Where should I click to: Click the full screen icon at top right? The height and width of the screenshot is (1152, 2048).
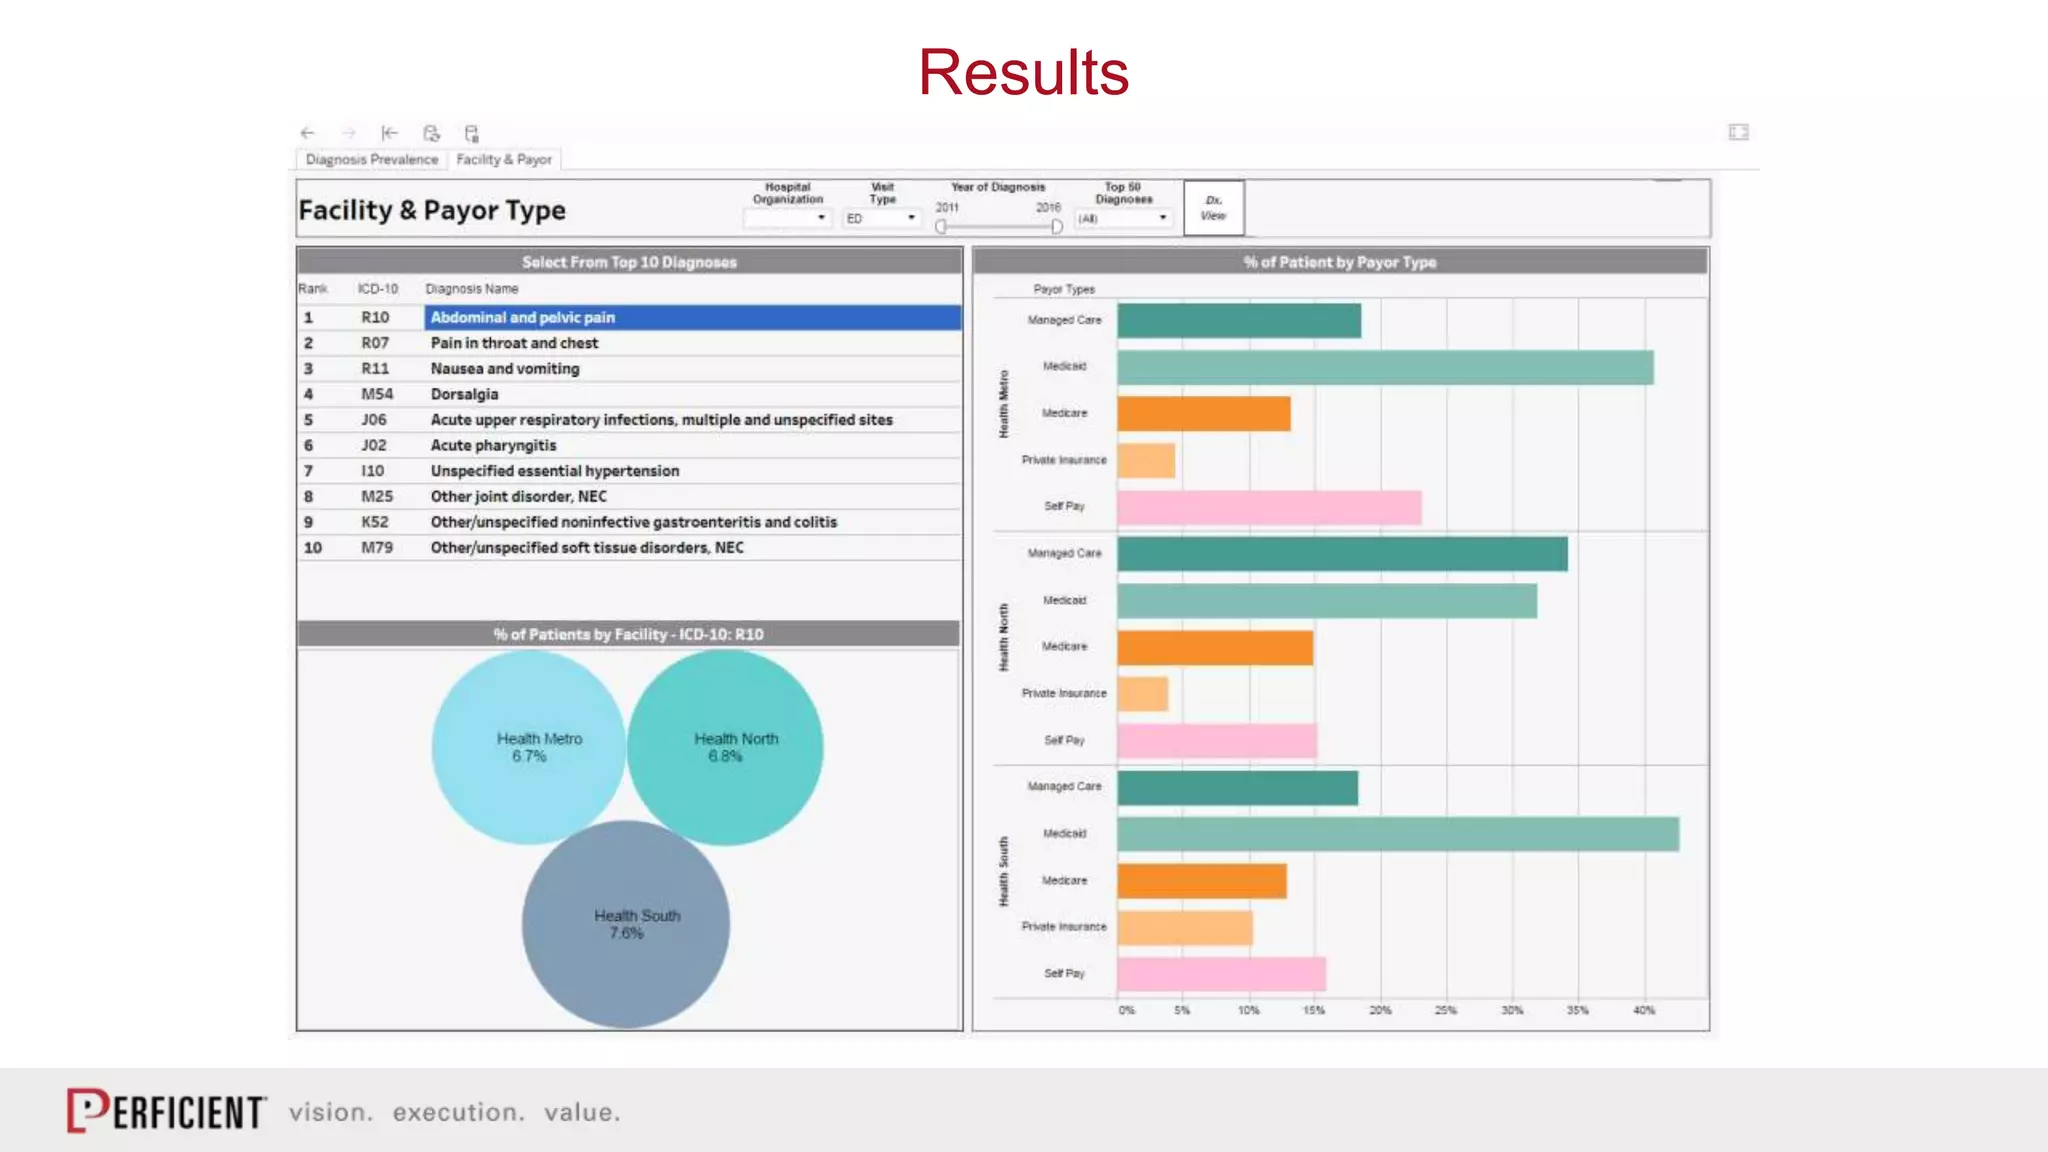pos(1738,132)
